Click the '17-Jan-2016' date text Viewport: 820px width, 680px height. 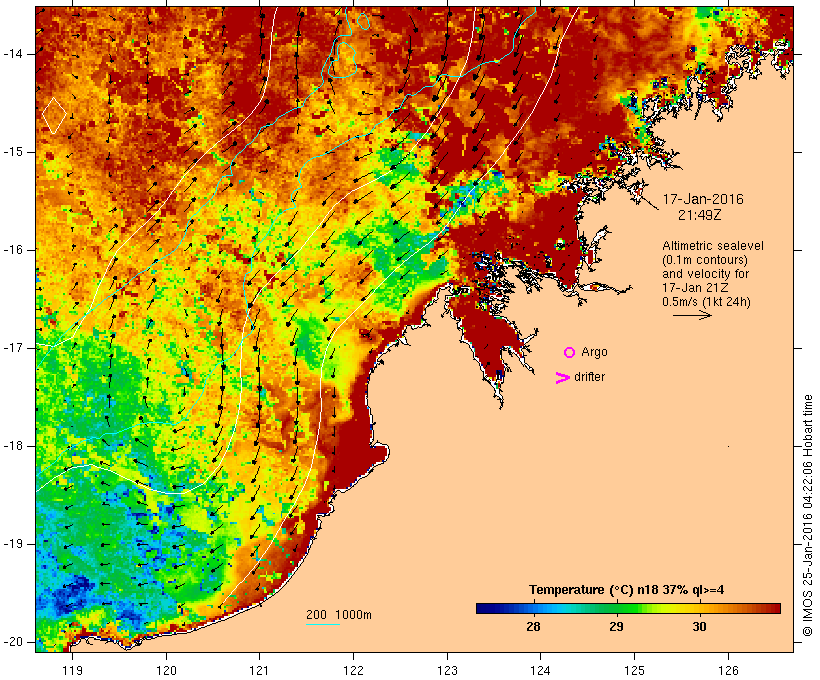tap(703, 199)
